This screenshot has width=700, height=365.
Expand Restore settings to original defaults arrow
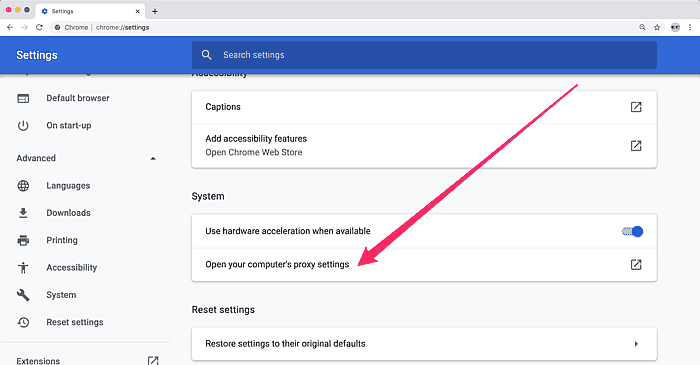pos(636,344)
